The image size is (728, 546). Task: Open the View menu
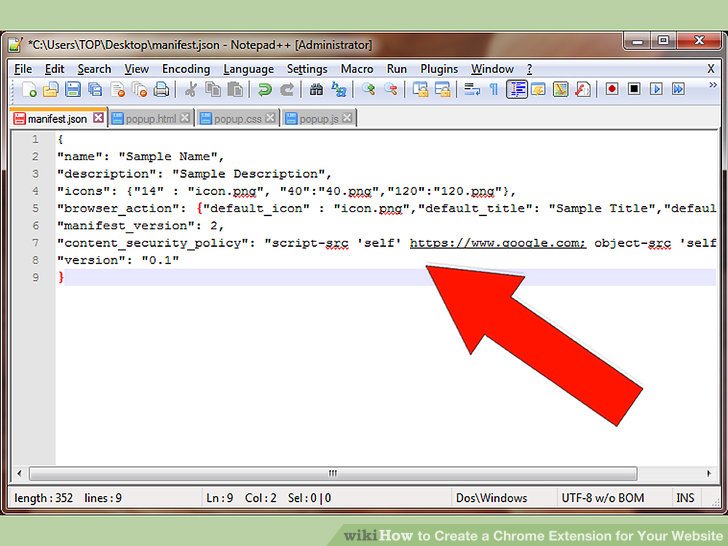click(136, 69)
